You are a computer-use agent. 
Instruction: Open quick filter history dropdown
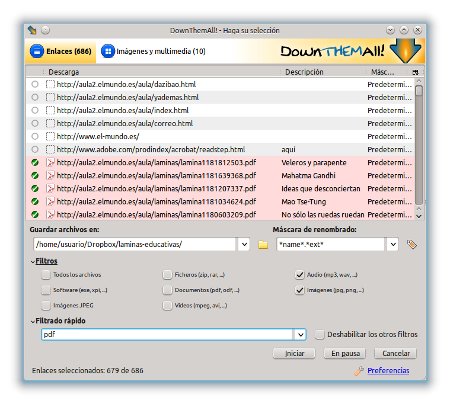300,334
